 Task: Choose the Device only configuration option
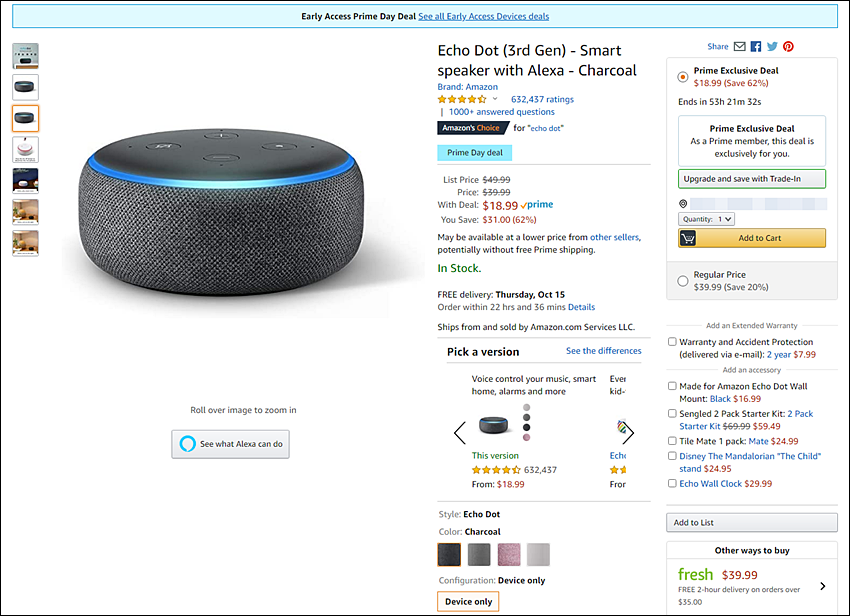[x=468, y=601]
